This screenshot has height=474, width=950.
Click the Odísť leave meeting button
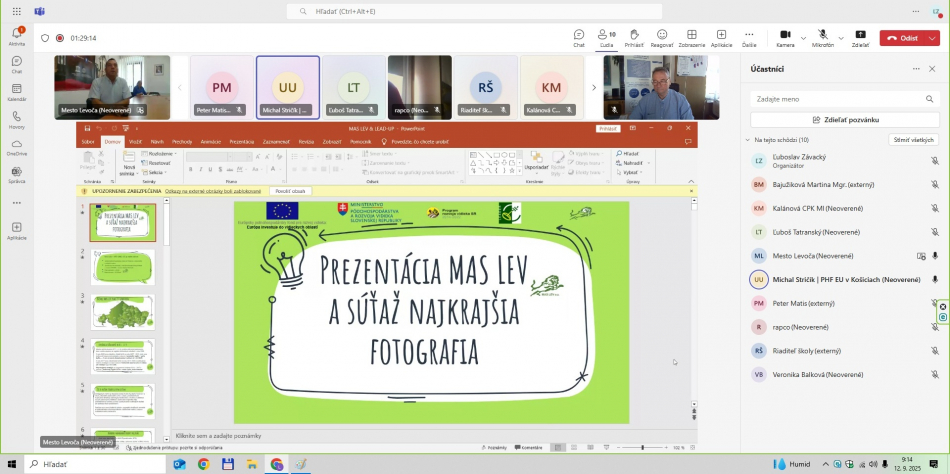[x=902, y=38]
